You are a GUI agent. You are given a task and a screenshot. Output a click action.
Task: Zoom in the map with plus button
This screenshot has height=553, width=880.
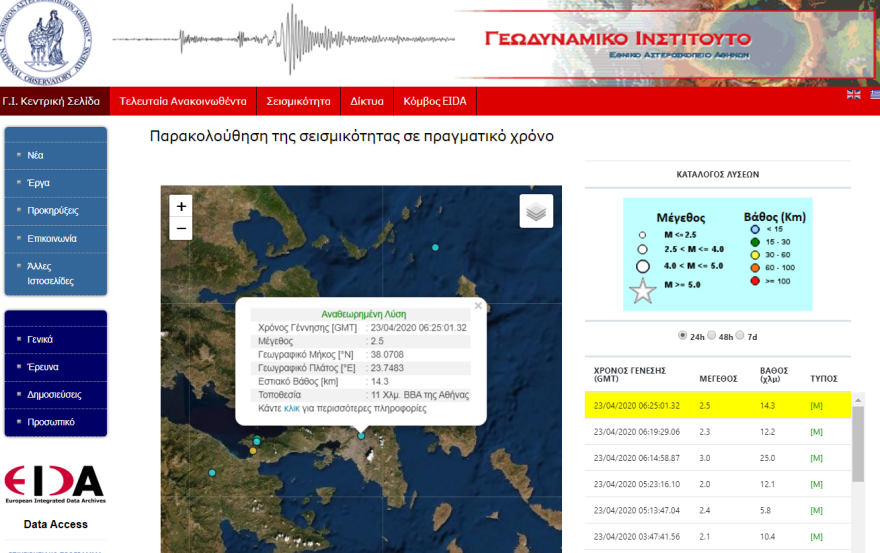(181, 206)
